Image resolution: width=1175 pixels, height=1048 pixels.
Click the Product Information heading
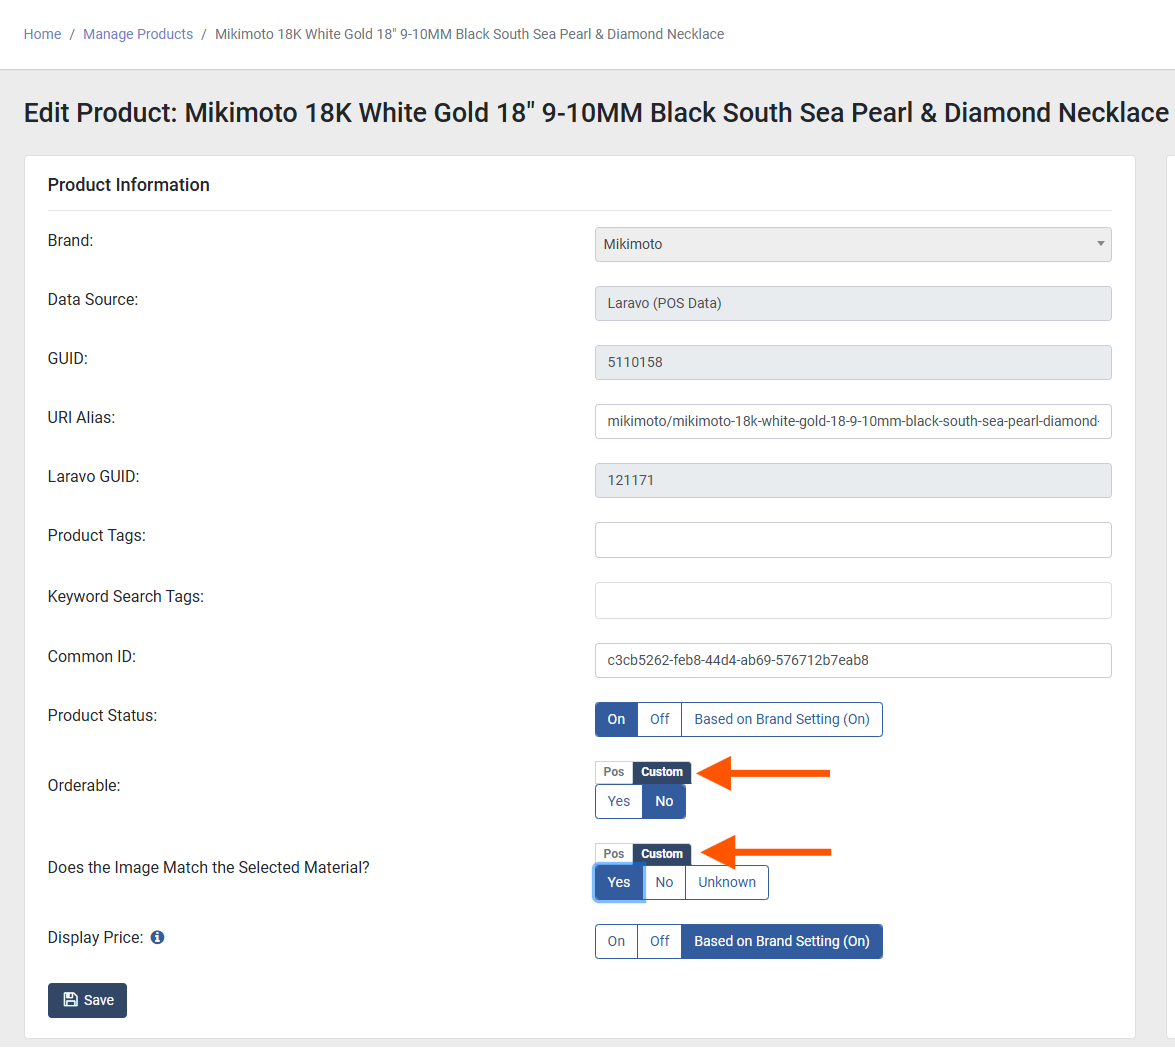tap(129, 185)
